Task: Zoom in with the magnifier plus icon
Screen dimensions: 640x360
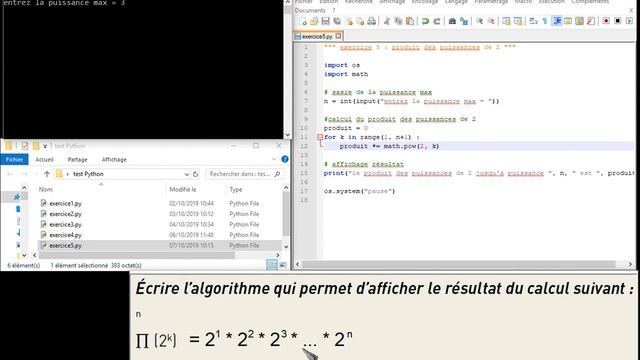Action: click(x=479, y=21)
